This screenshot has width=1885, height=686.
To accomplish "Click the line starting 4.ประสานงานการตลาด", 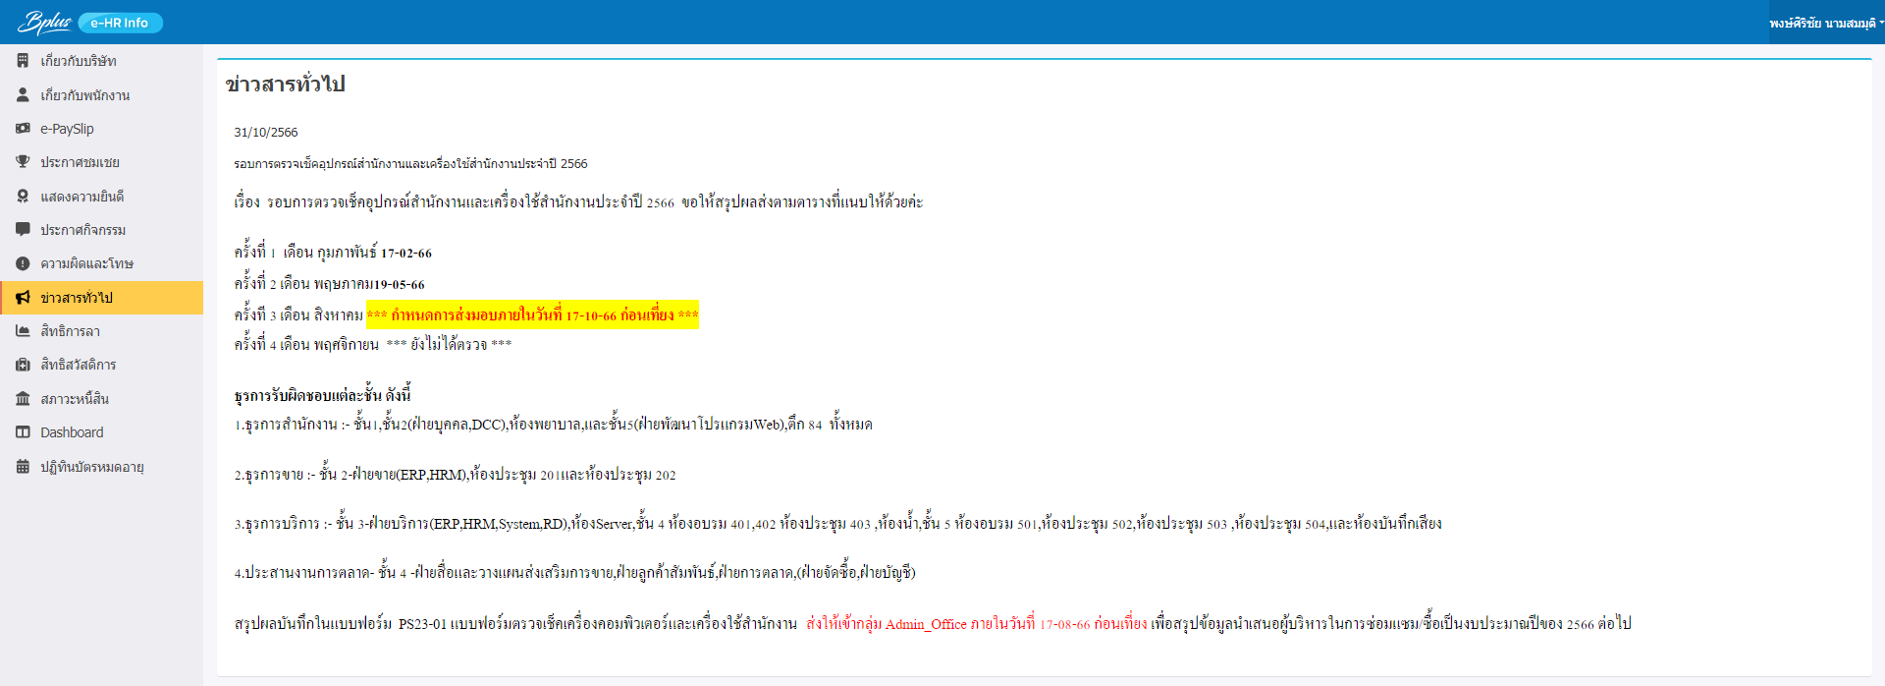I will (x=575, y=572).
